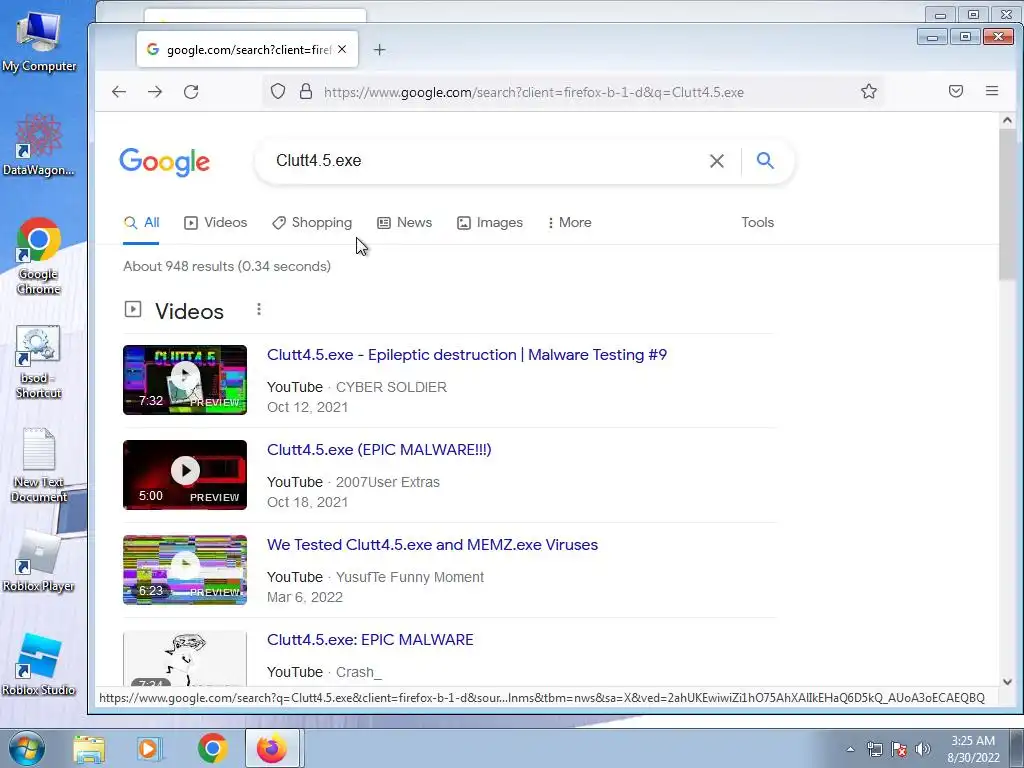Screen dimensions: 1024x768
Task: Open Videos section three-dot options
Action: coord(259,309)
